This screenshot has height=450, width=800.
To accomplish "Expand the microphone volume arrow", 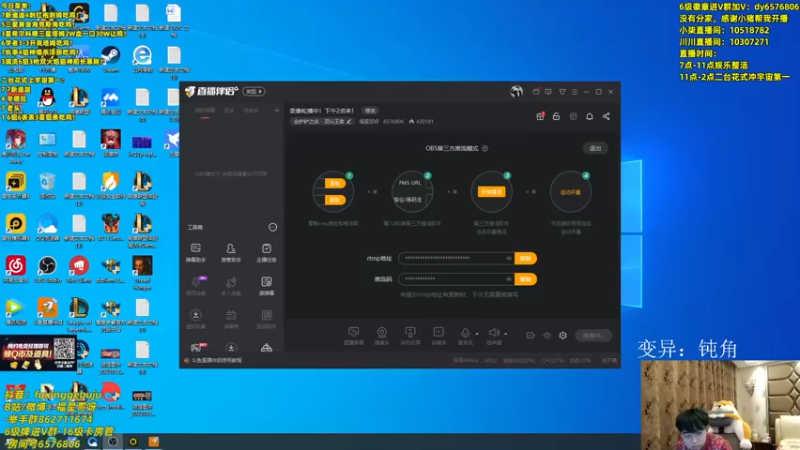I will pyautogui.click(x=477, y=334).
